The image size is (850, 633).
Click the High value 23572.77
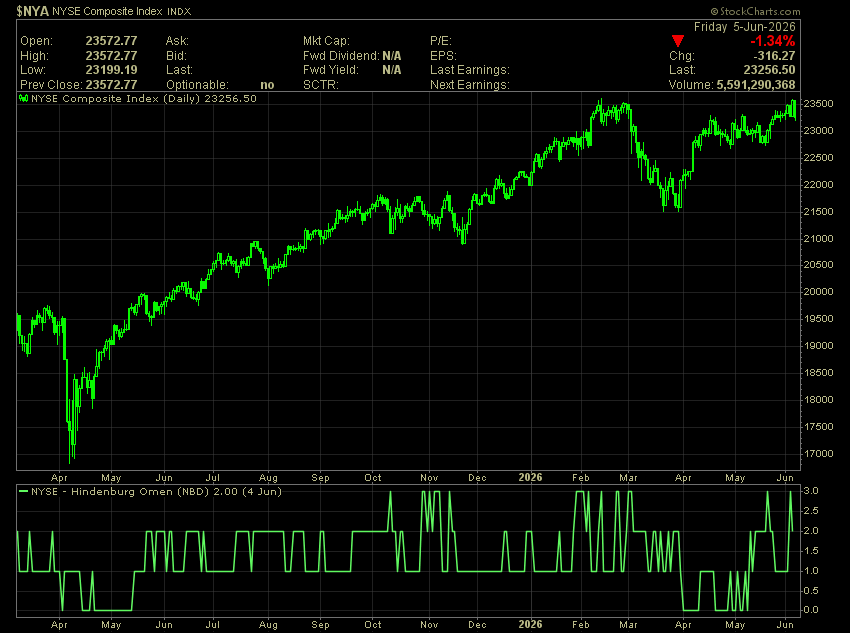tap(111, 56)
